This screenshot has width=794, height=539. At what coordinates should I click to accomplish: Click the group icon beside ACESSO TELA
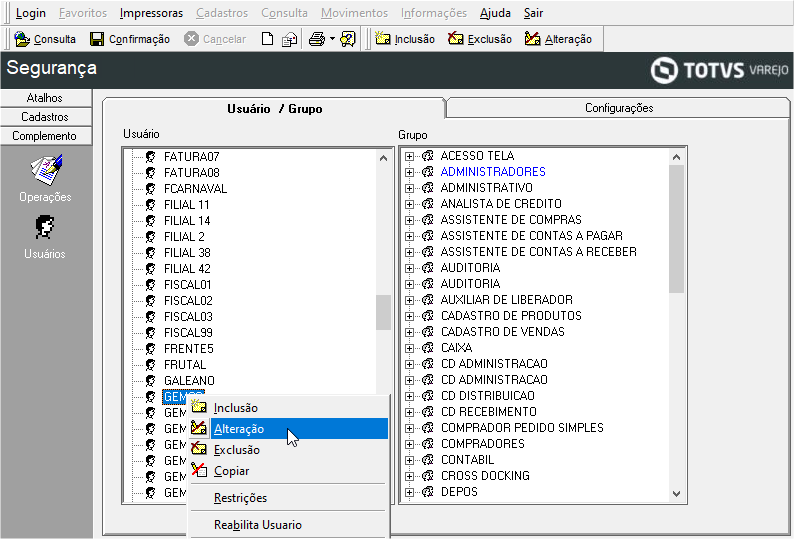coord(428,156)
